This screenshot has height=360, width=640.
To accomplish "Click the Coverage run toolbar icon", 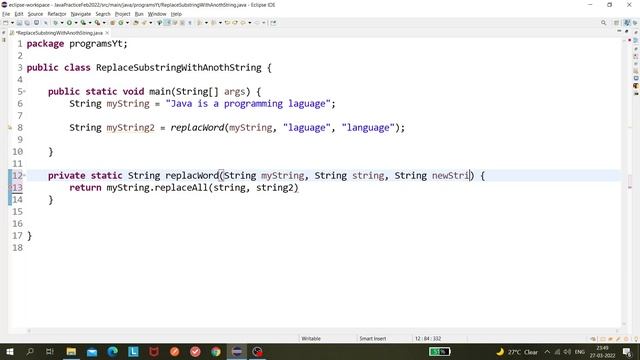I will 83,23.
